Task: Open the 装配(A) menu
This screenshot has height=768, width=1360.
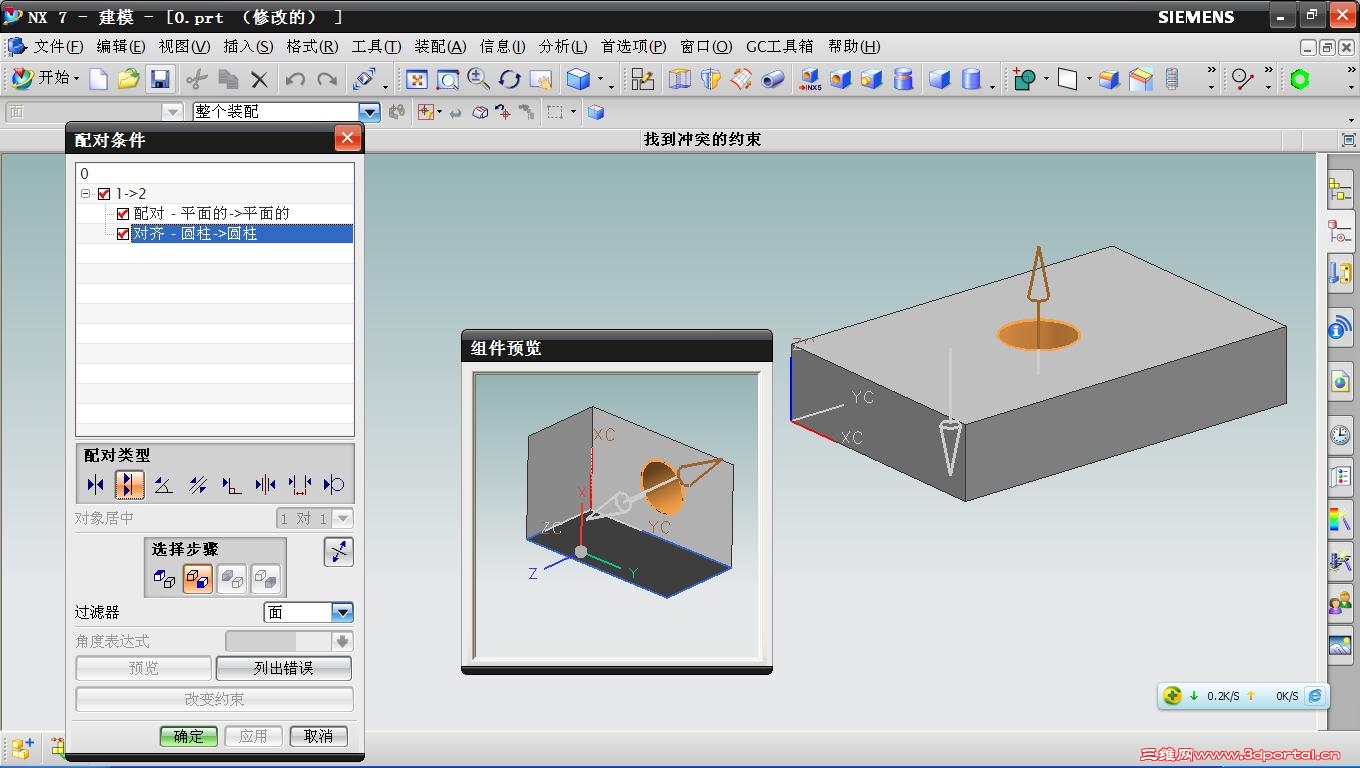Action: [440, 46]
